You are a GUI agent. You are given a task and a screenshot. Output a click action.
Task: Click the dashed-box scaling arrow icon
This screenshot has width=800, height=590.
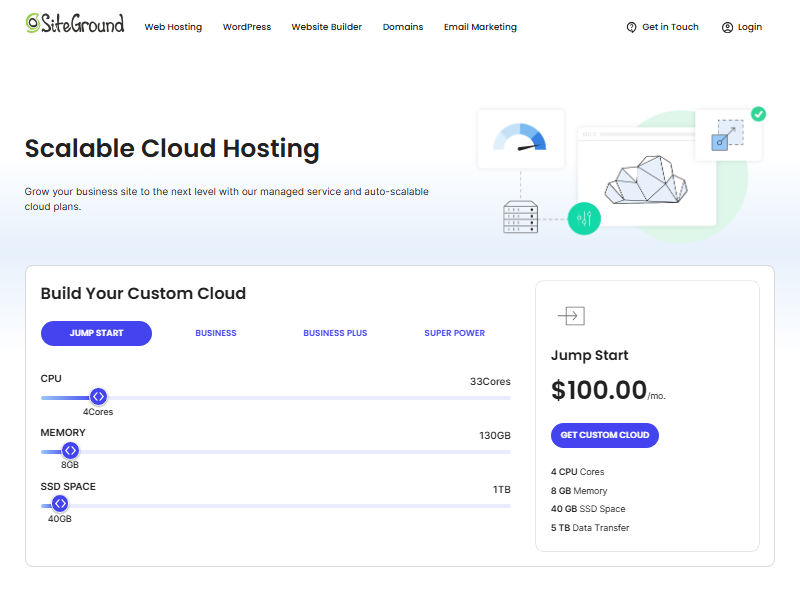click(x=728, y=136)
